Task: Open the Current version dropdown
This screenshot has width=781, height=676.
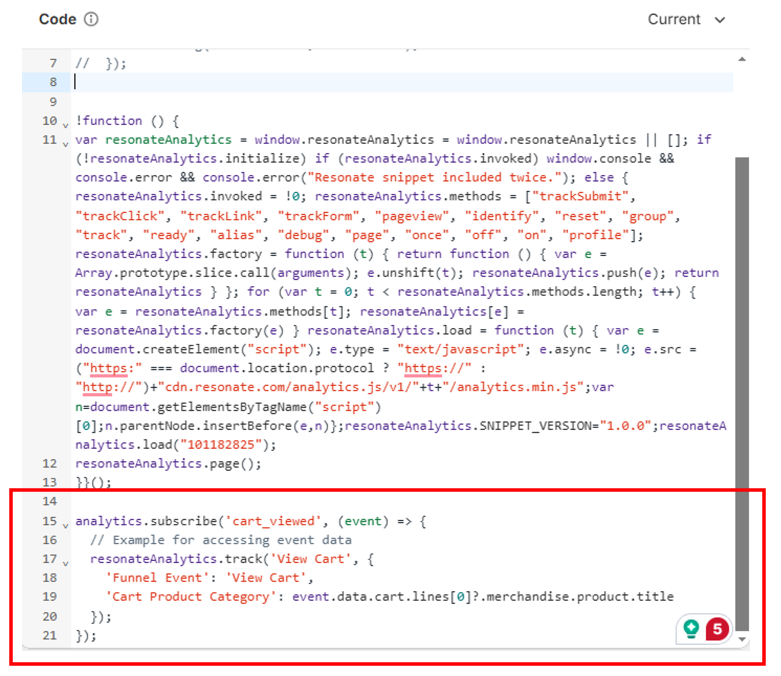Action: (x=686, y=19)
